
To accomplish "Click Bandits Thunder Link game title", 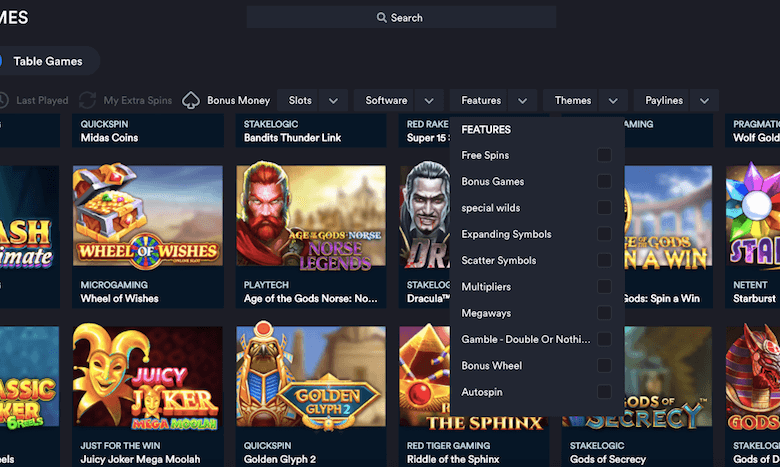I will click(x=292, y=138).
